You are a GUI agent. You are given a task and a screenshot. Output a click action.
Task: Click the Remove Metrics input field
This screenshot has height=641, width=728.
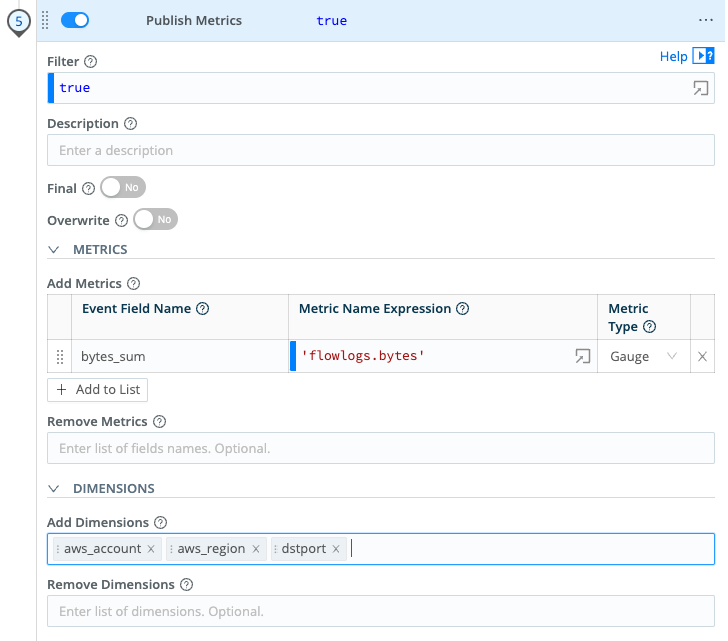(x=381, y=448)
